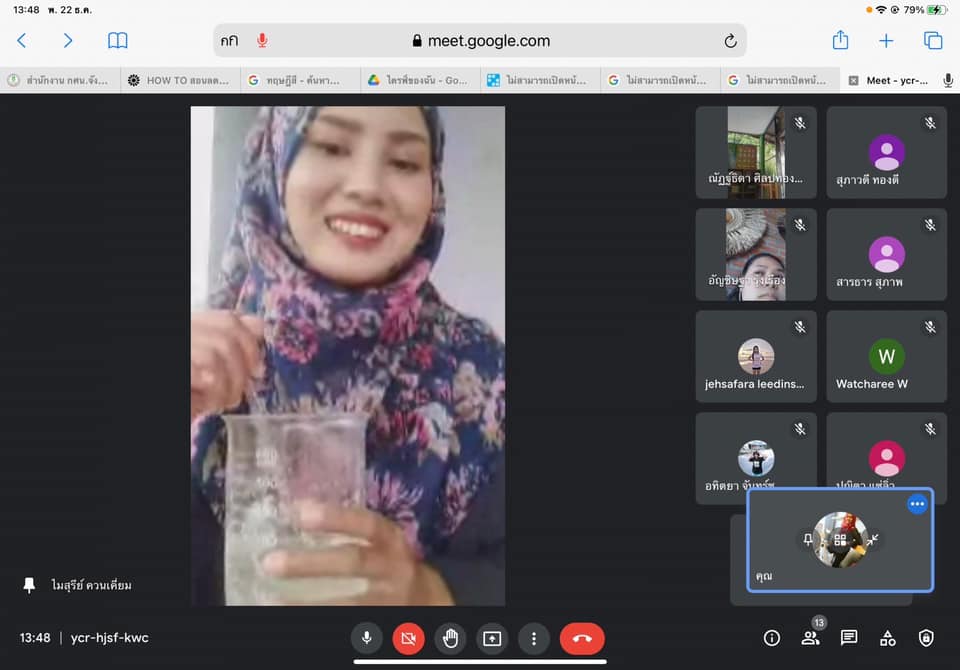Reload the page from the address bar
The width and height of the screenshot is (960, 670).
click(x=730, y=41)
